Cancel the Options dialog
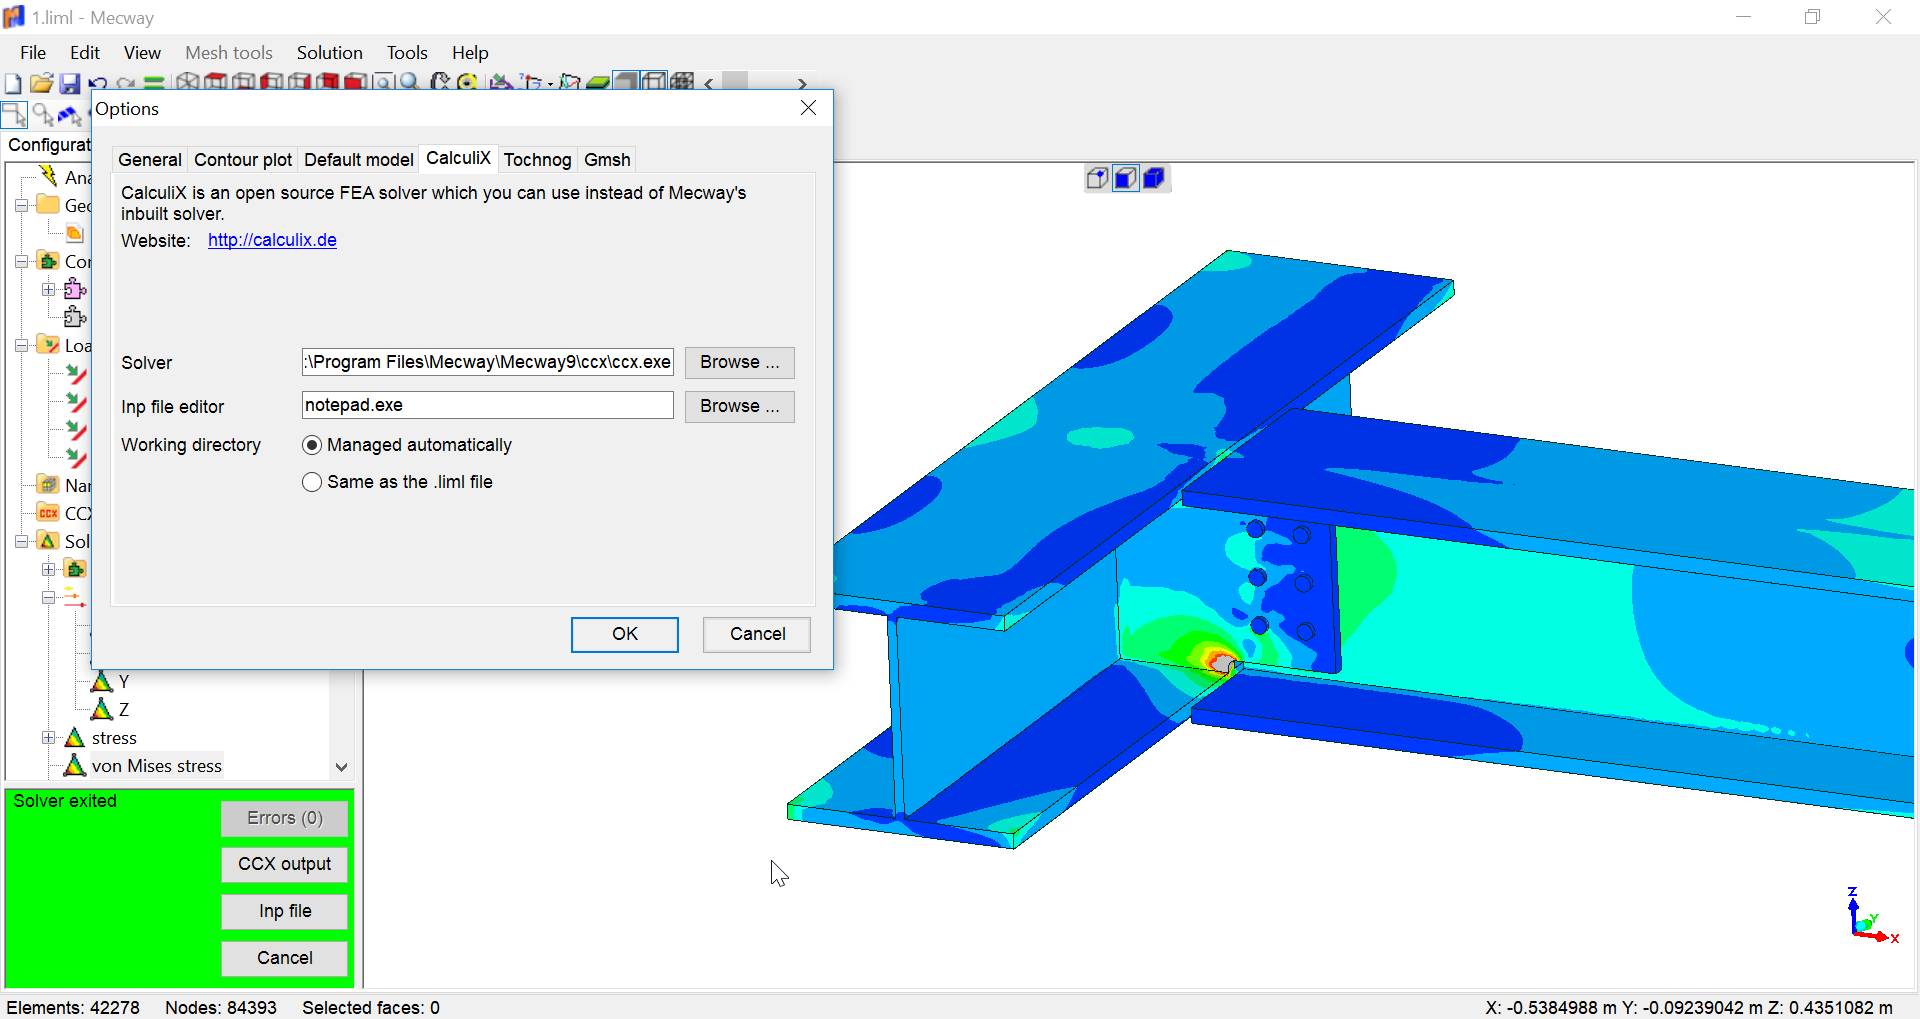 point(757,634)
